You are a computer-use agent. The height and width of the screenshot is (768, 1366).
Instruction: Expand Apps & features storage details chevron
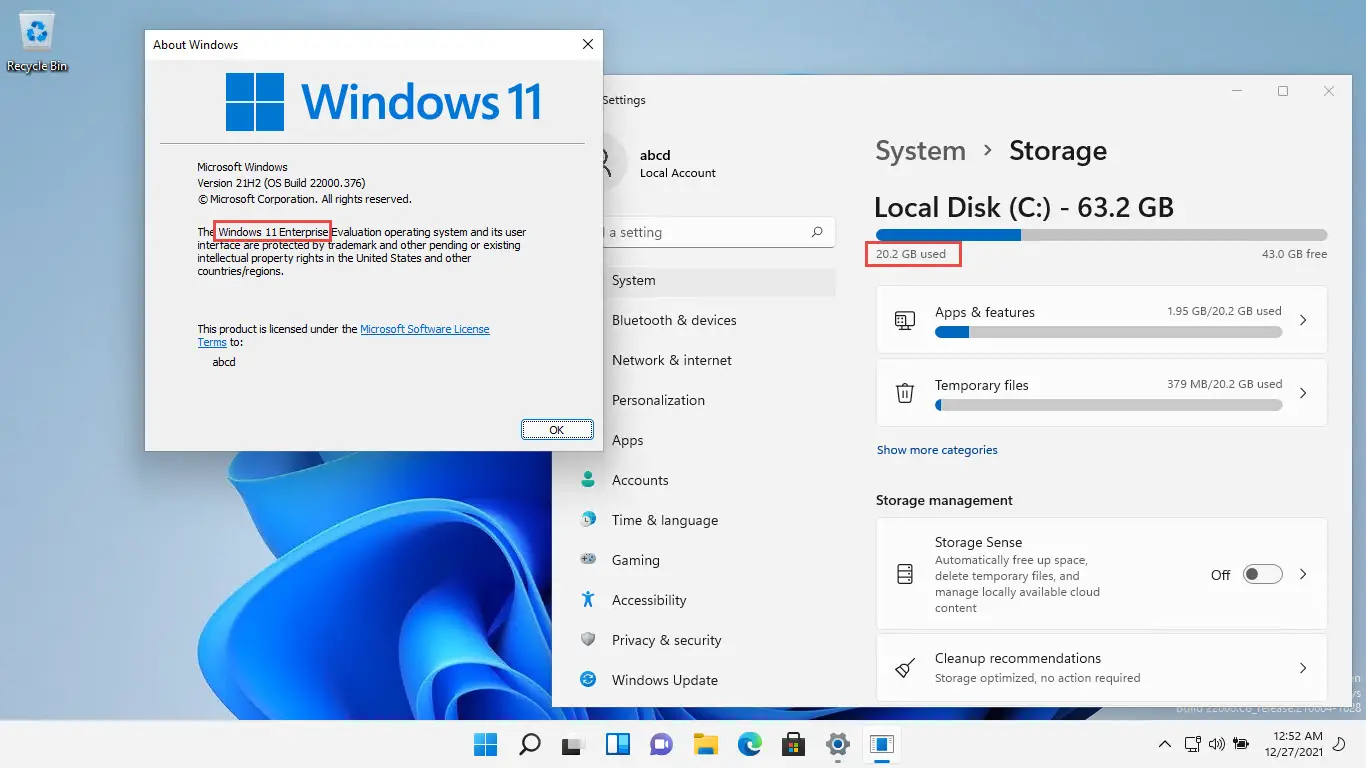click(1303, 320)
